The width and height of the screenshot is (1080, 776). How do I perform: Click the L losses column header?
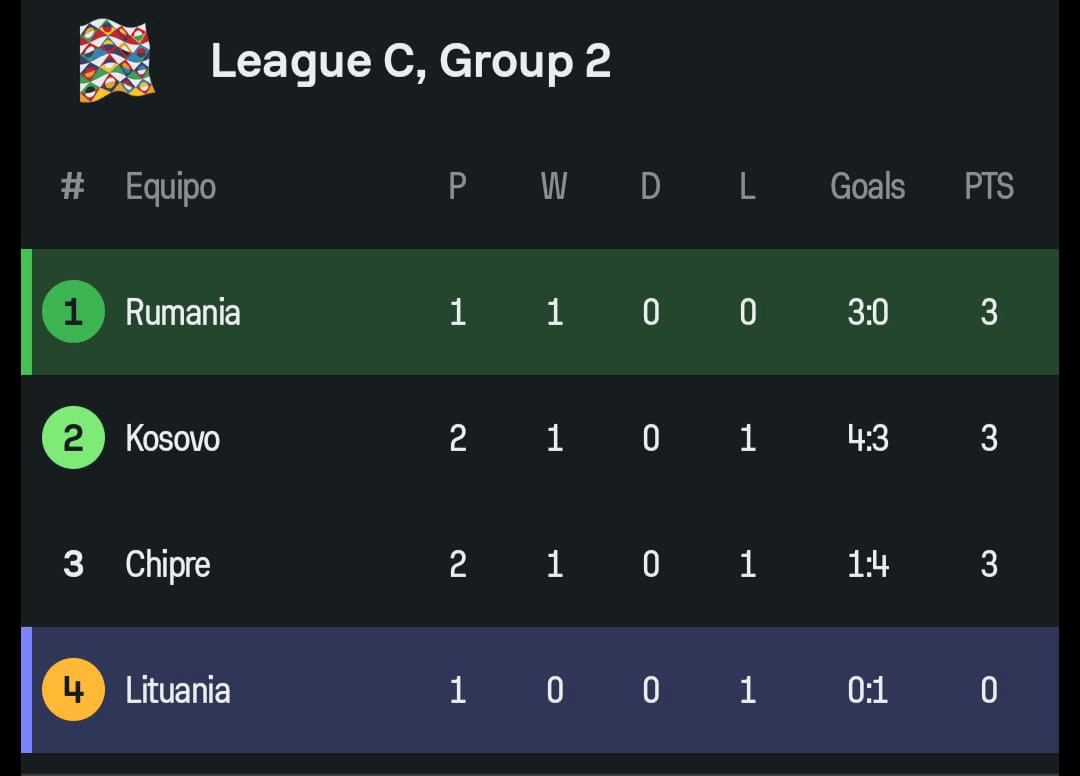747,186
